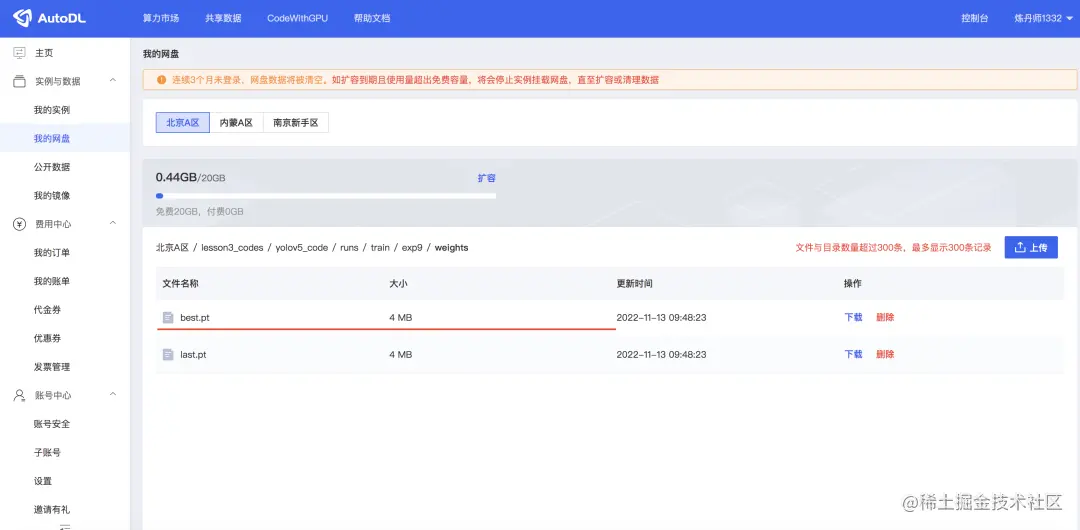Screen dimensions: 1080x530
Task: Open 账号安全 in sidebar
Action: pos(52,424)
